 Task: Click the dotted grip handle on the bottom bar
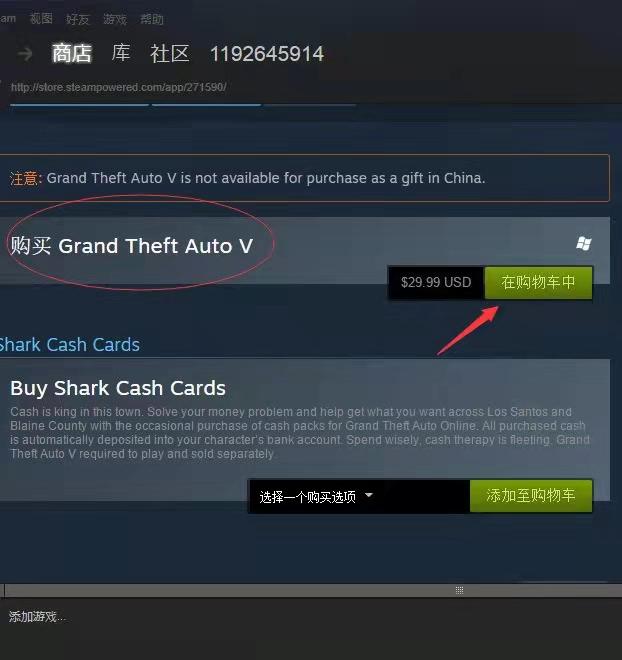(460, 590)
